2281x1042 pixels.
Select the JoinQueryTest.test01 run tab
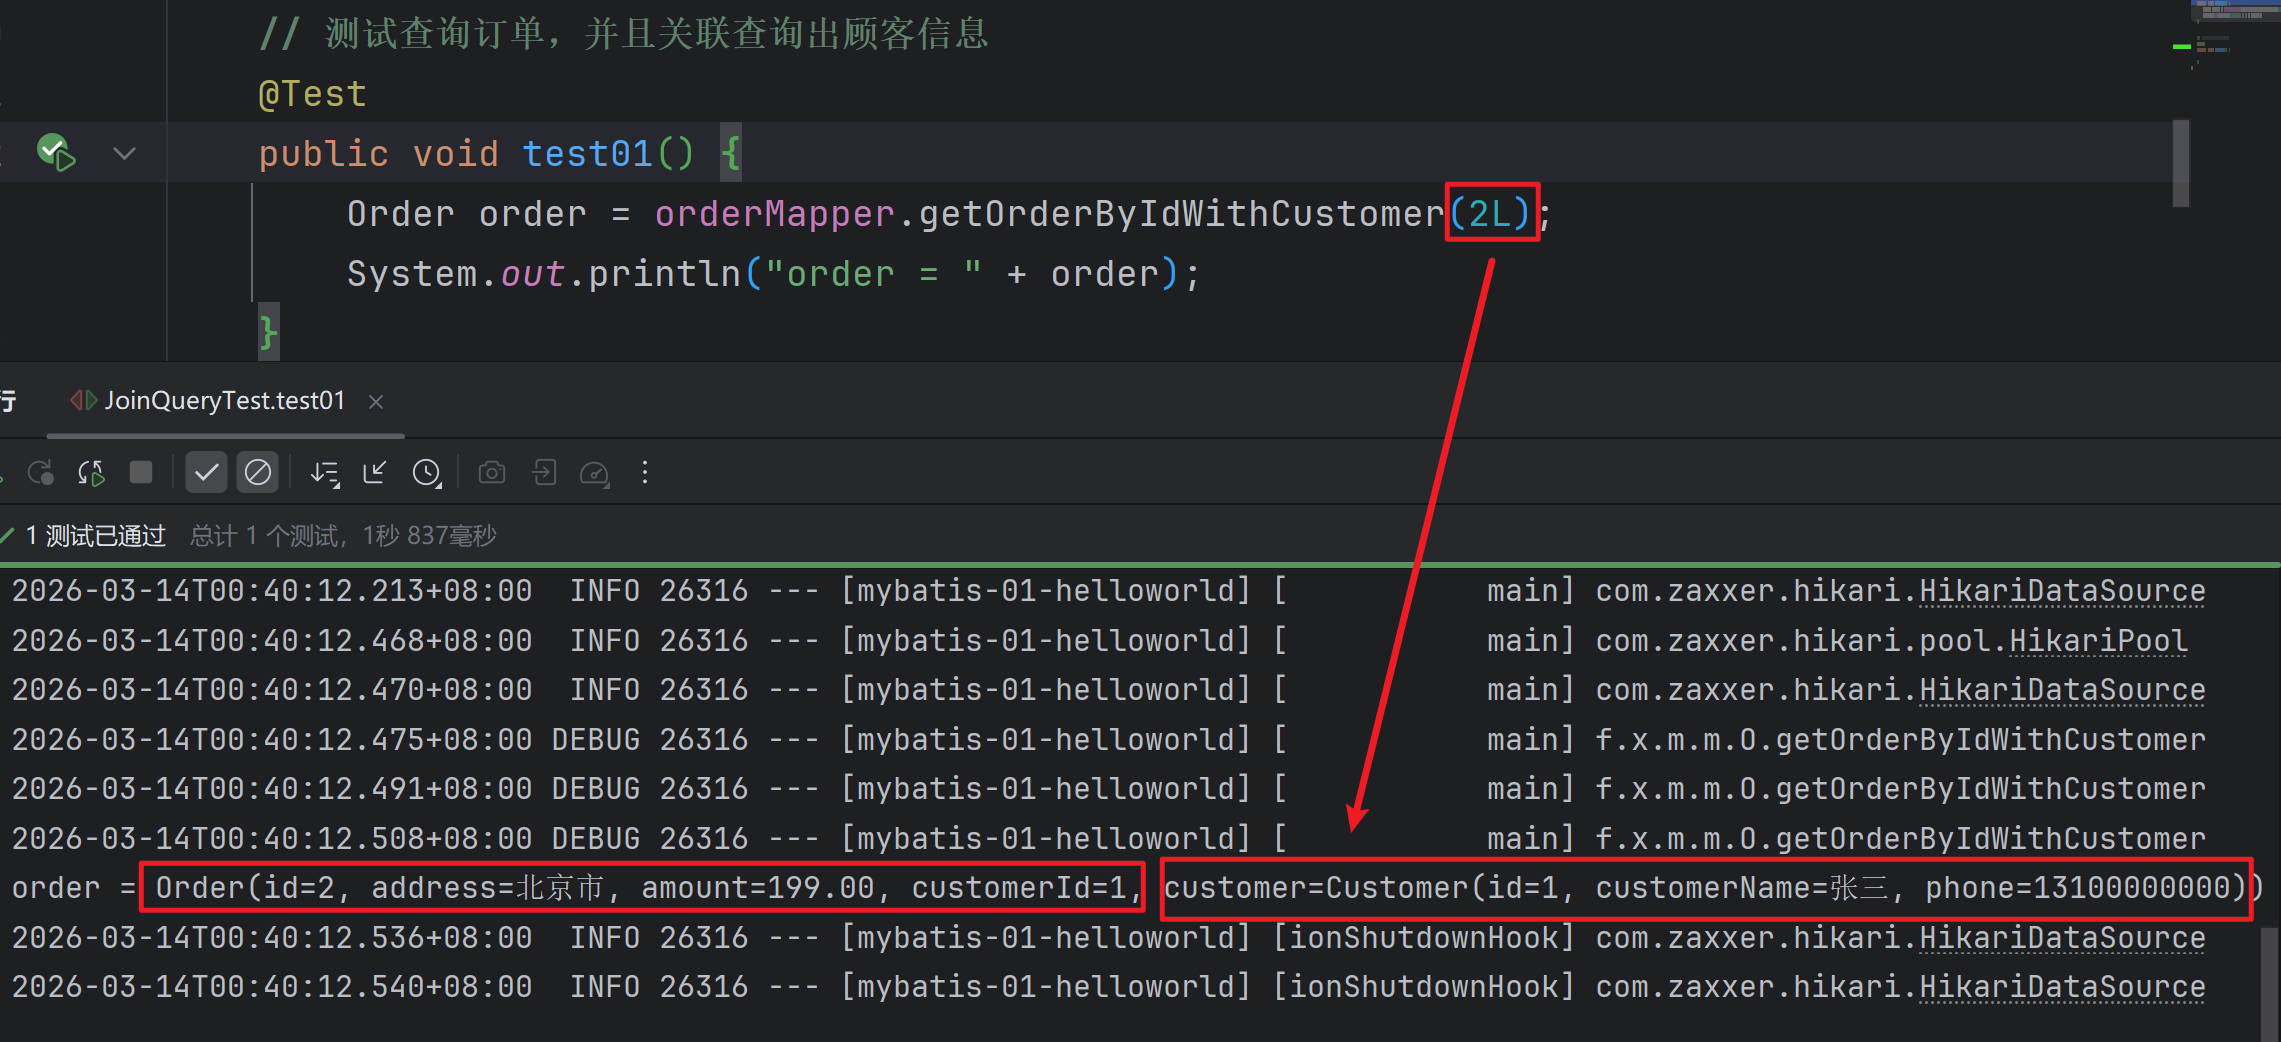[x=224, y=401]
